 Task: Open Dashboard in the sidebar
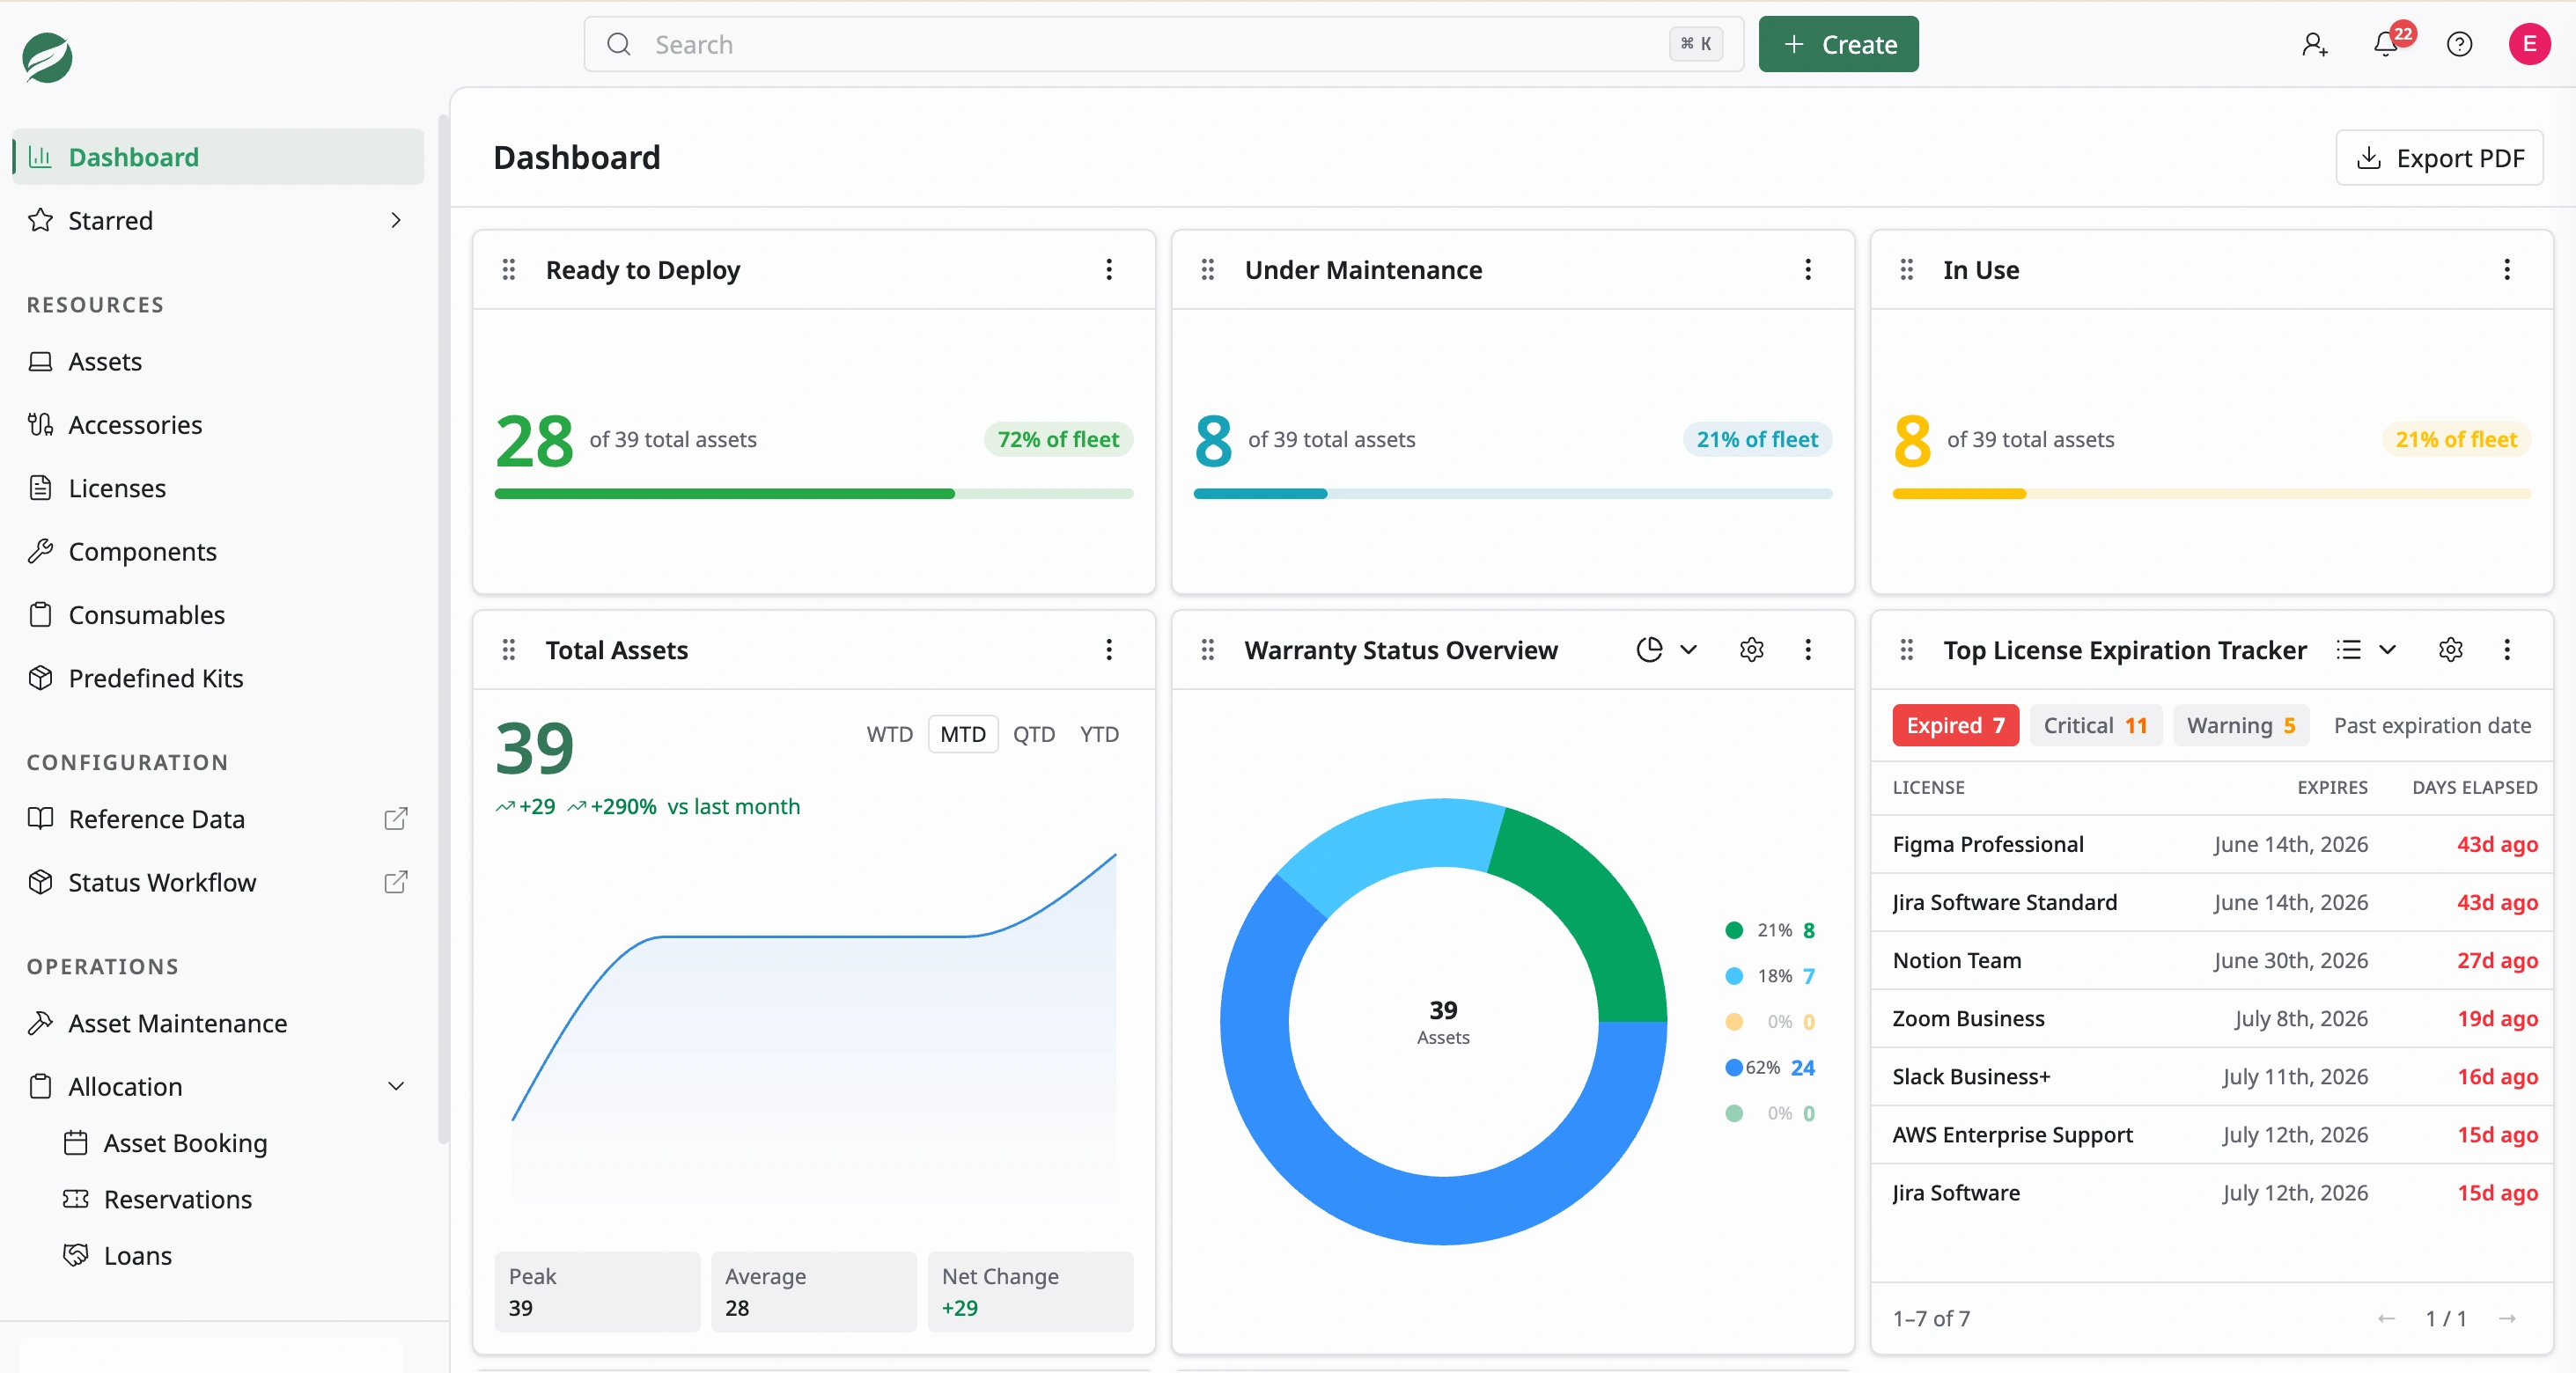coord(218,157)
